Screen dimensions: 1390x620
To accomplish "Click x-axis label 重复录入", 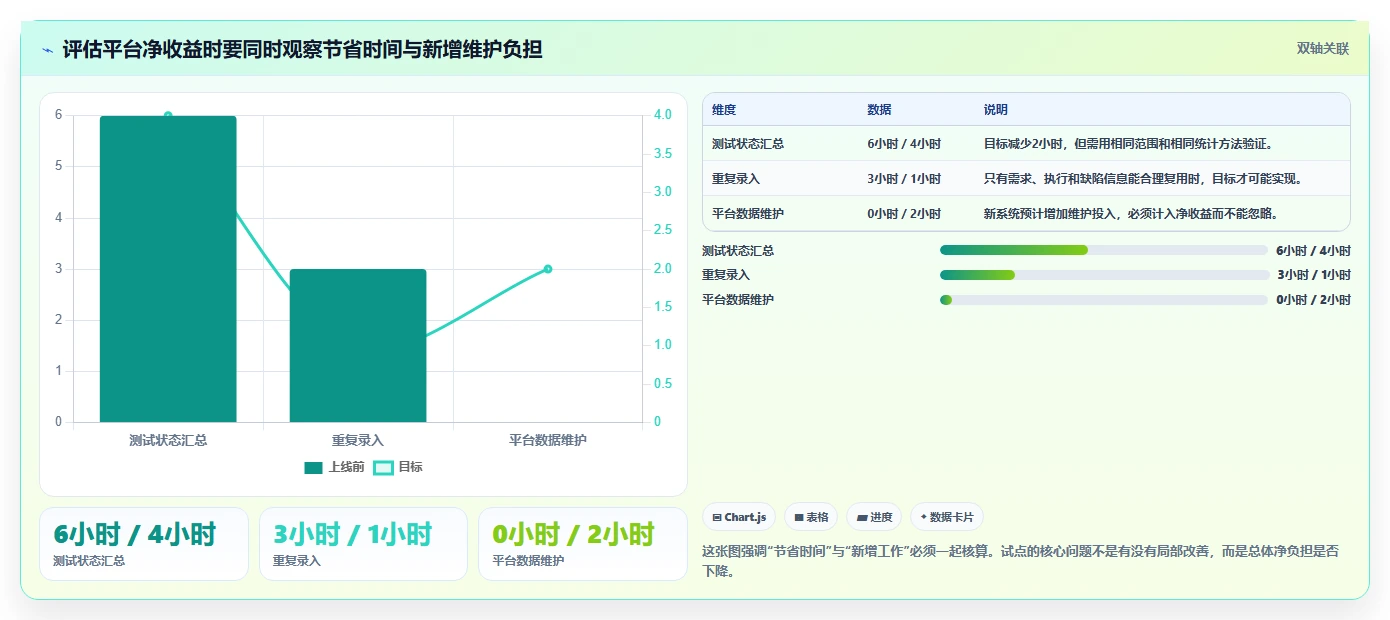I will pyautogui.click(x=358, y=440).
